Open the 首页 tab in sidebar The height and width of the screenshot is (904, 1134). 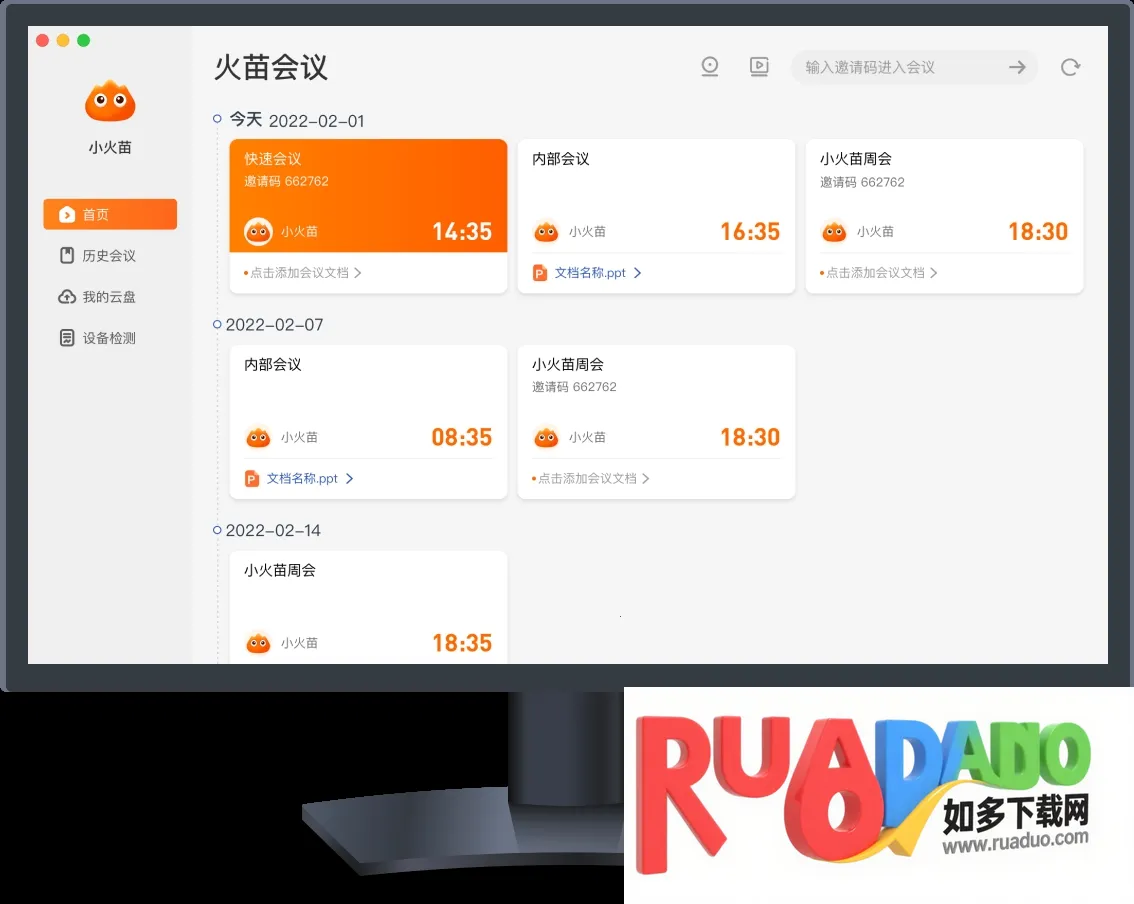click(110, 214)
